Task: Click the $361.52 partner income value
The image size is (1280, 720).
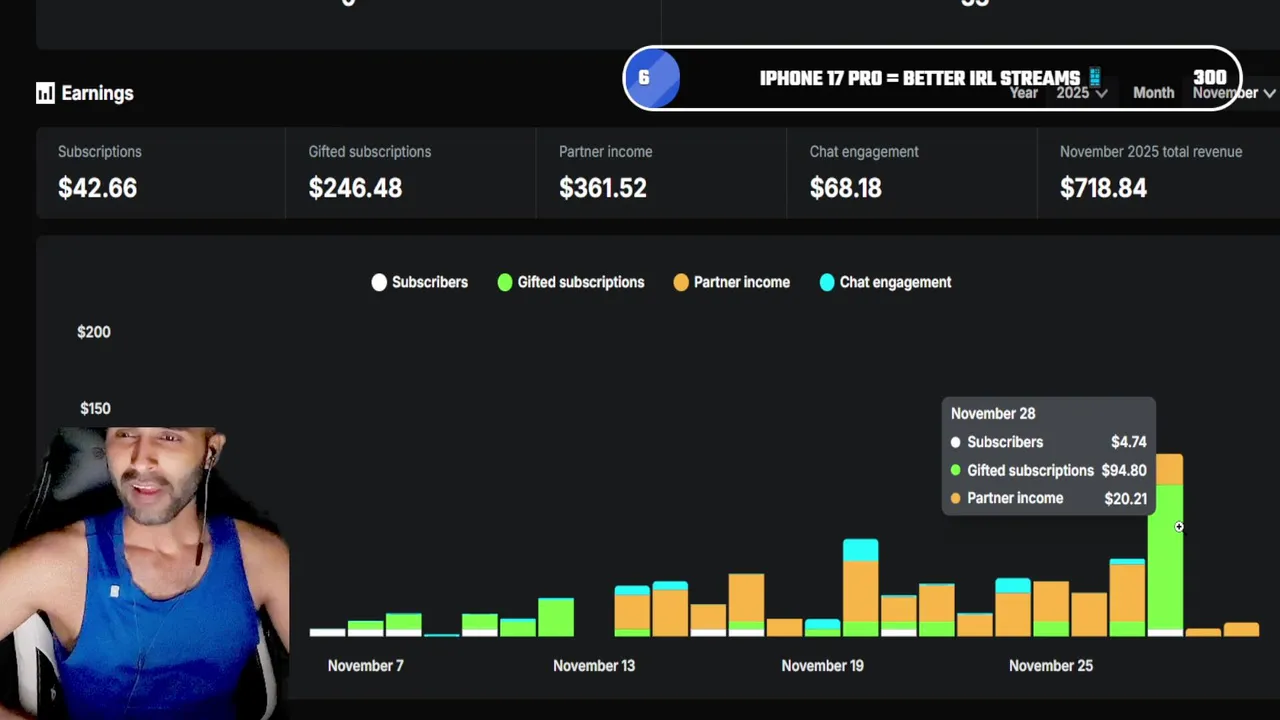Action: pyautogui.click(x=603, y=188)
